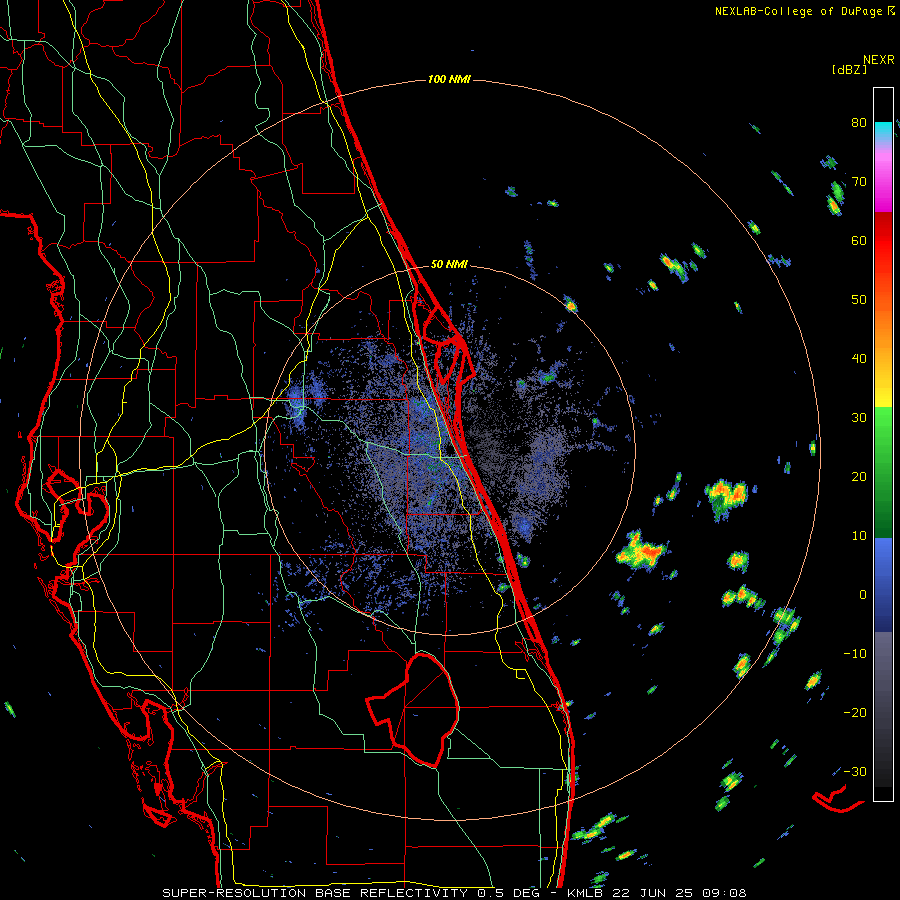Viewport: 900px width, 900px height.
Task: Click the -20 value on the dBZ scale
Action: click(x=855, y=713)
